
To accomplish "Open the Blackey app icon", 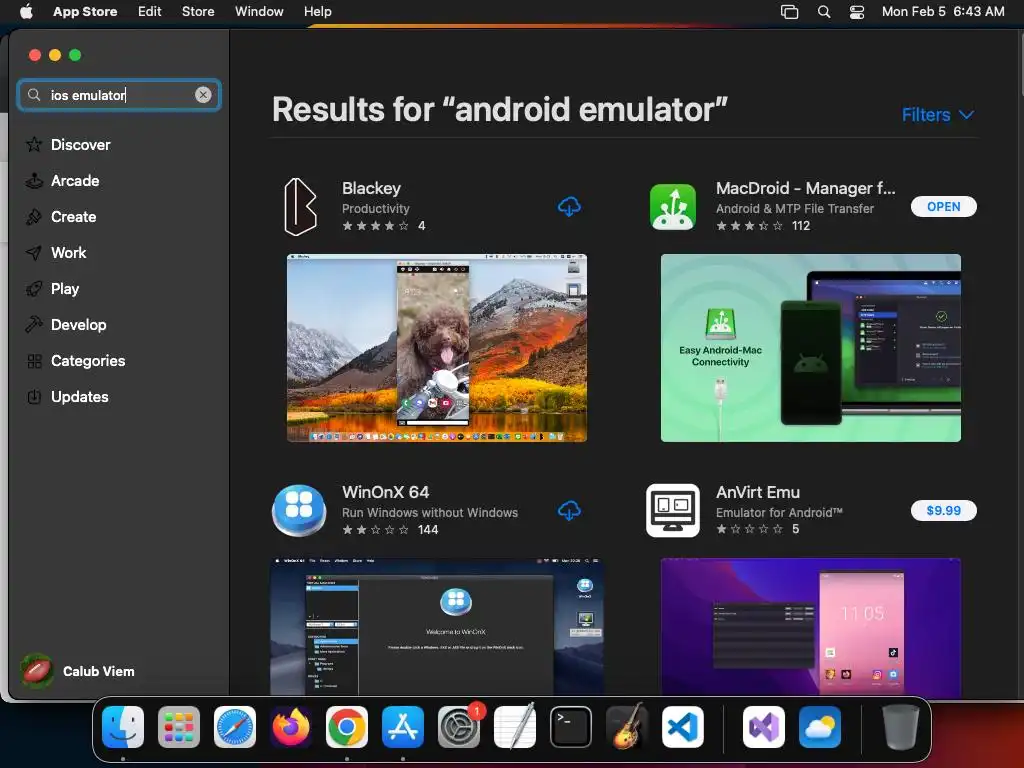I will 300,207.
